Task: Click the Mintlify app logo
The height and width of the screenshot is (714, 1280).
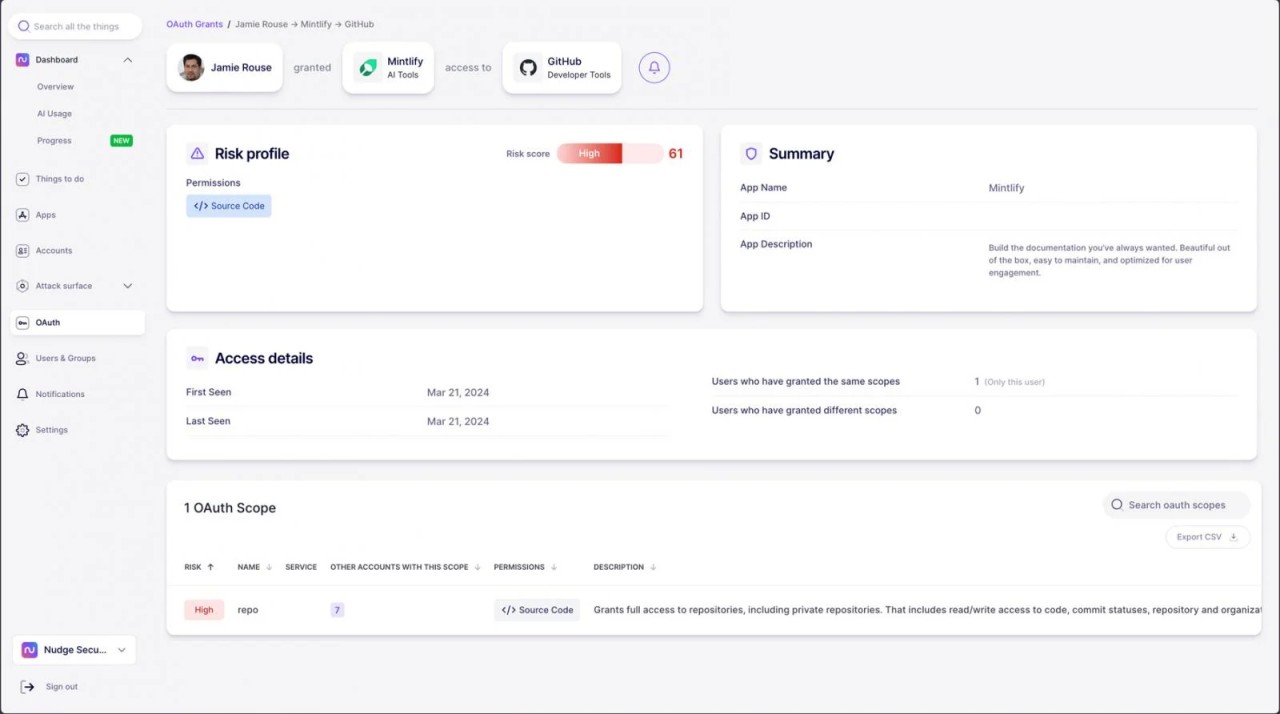Action: point(368,68)
